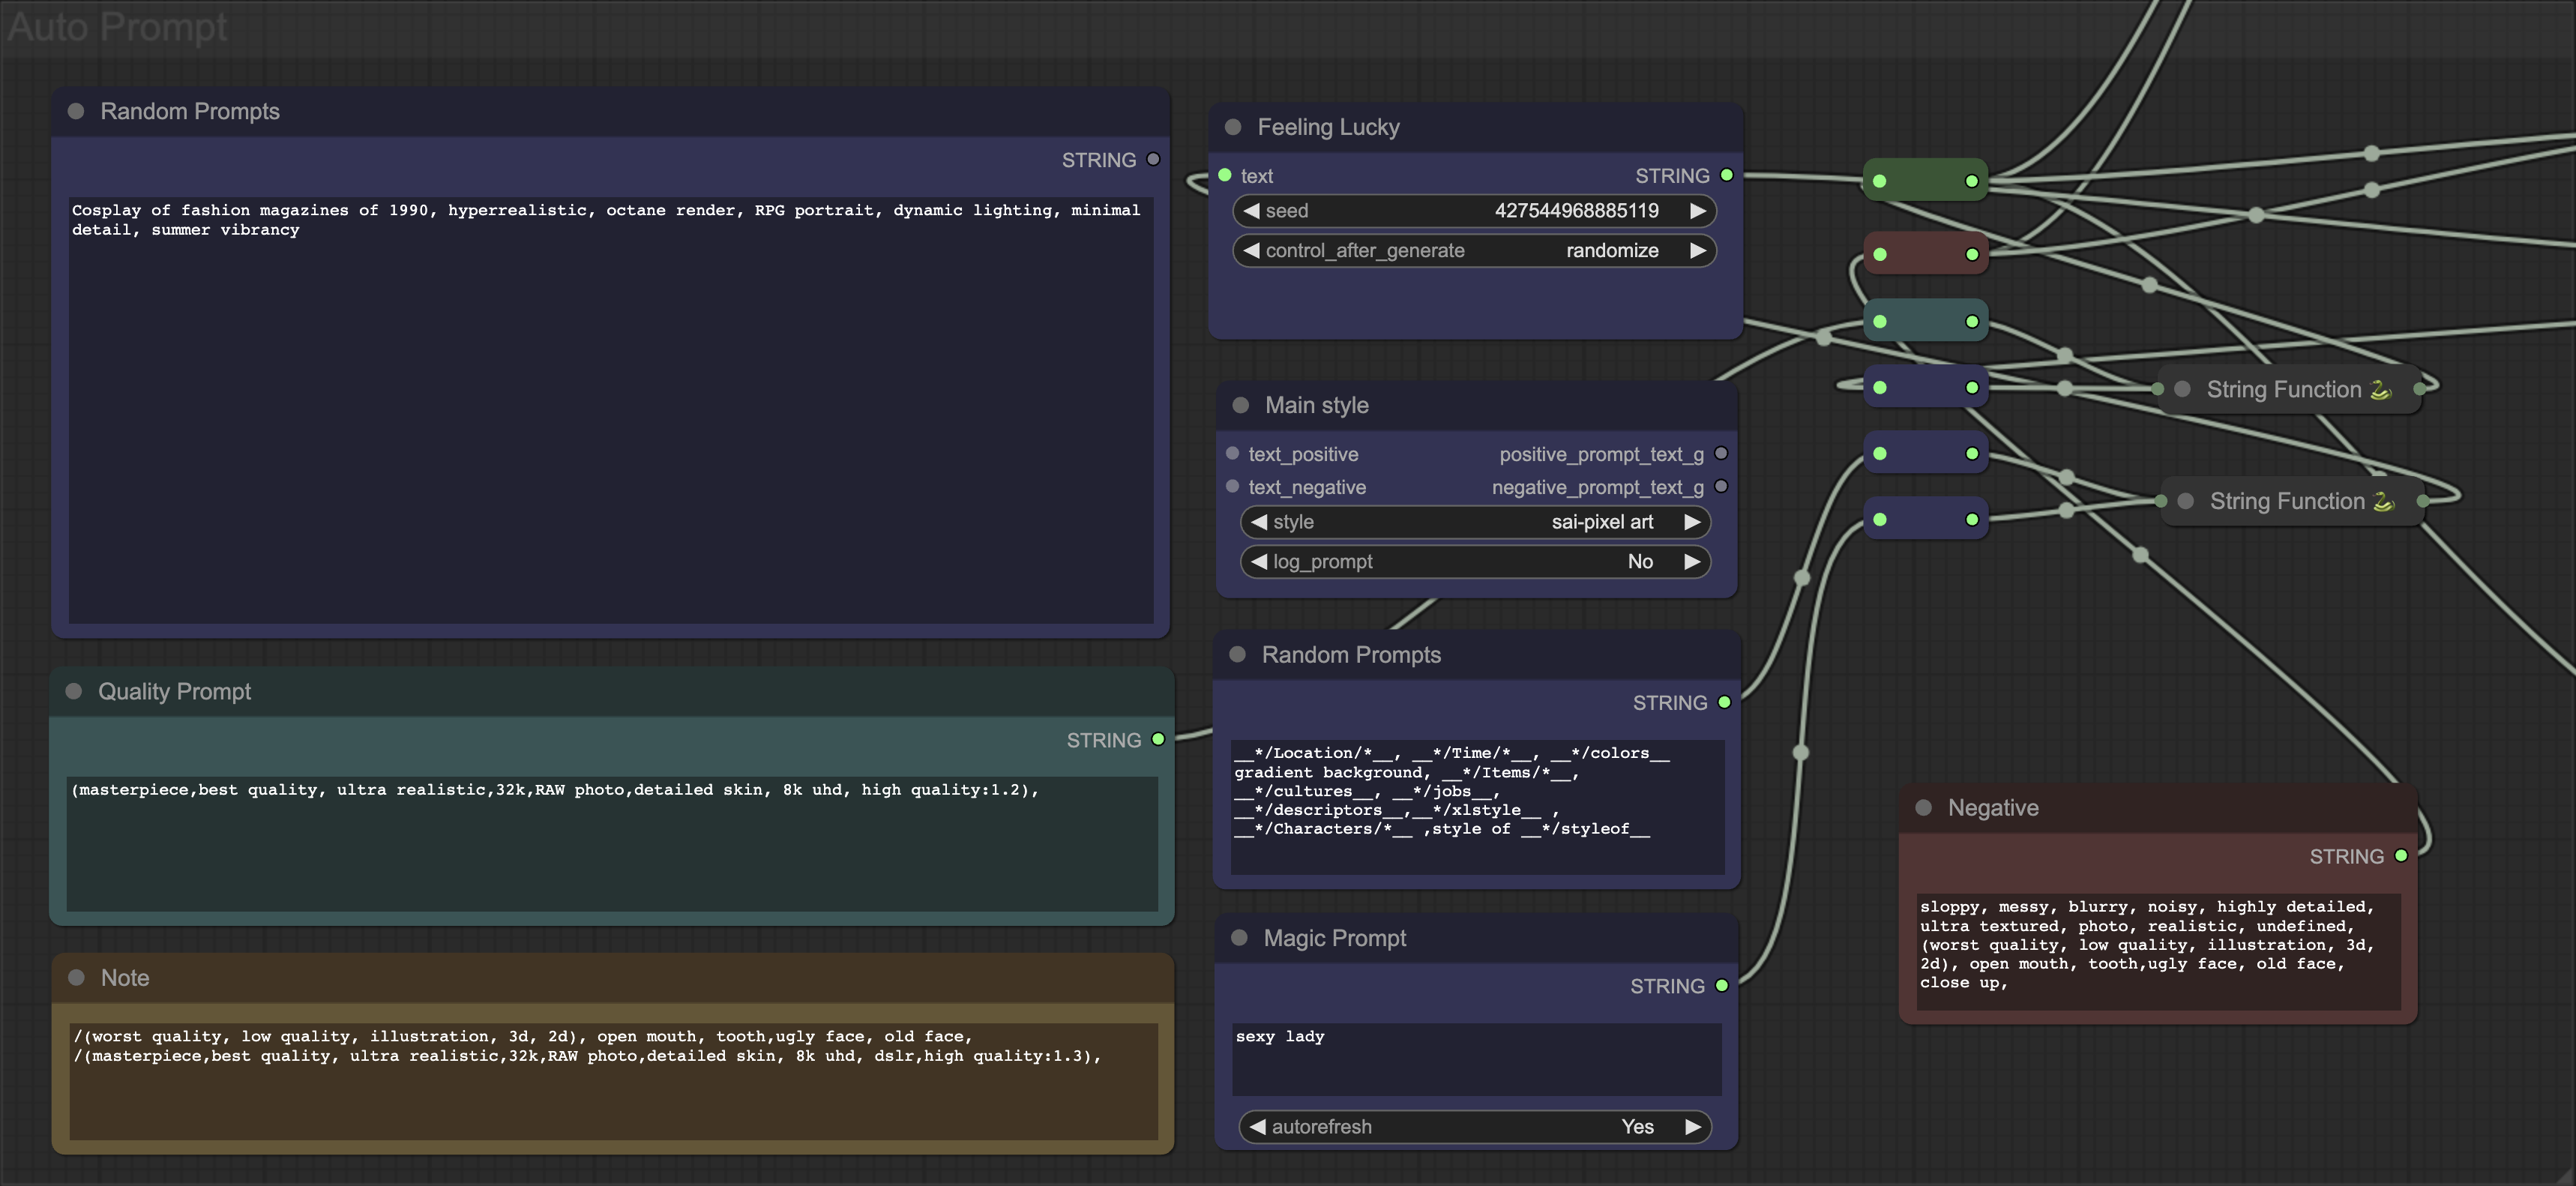The image size is (2576, 1186).
Task: Click the Quality Prompt masterpiece text field
Action: click(612, 843)
